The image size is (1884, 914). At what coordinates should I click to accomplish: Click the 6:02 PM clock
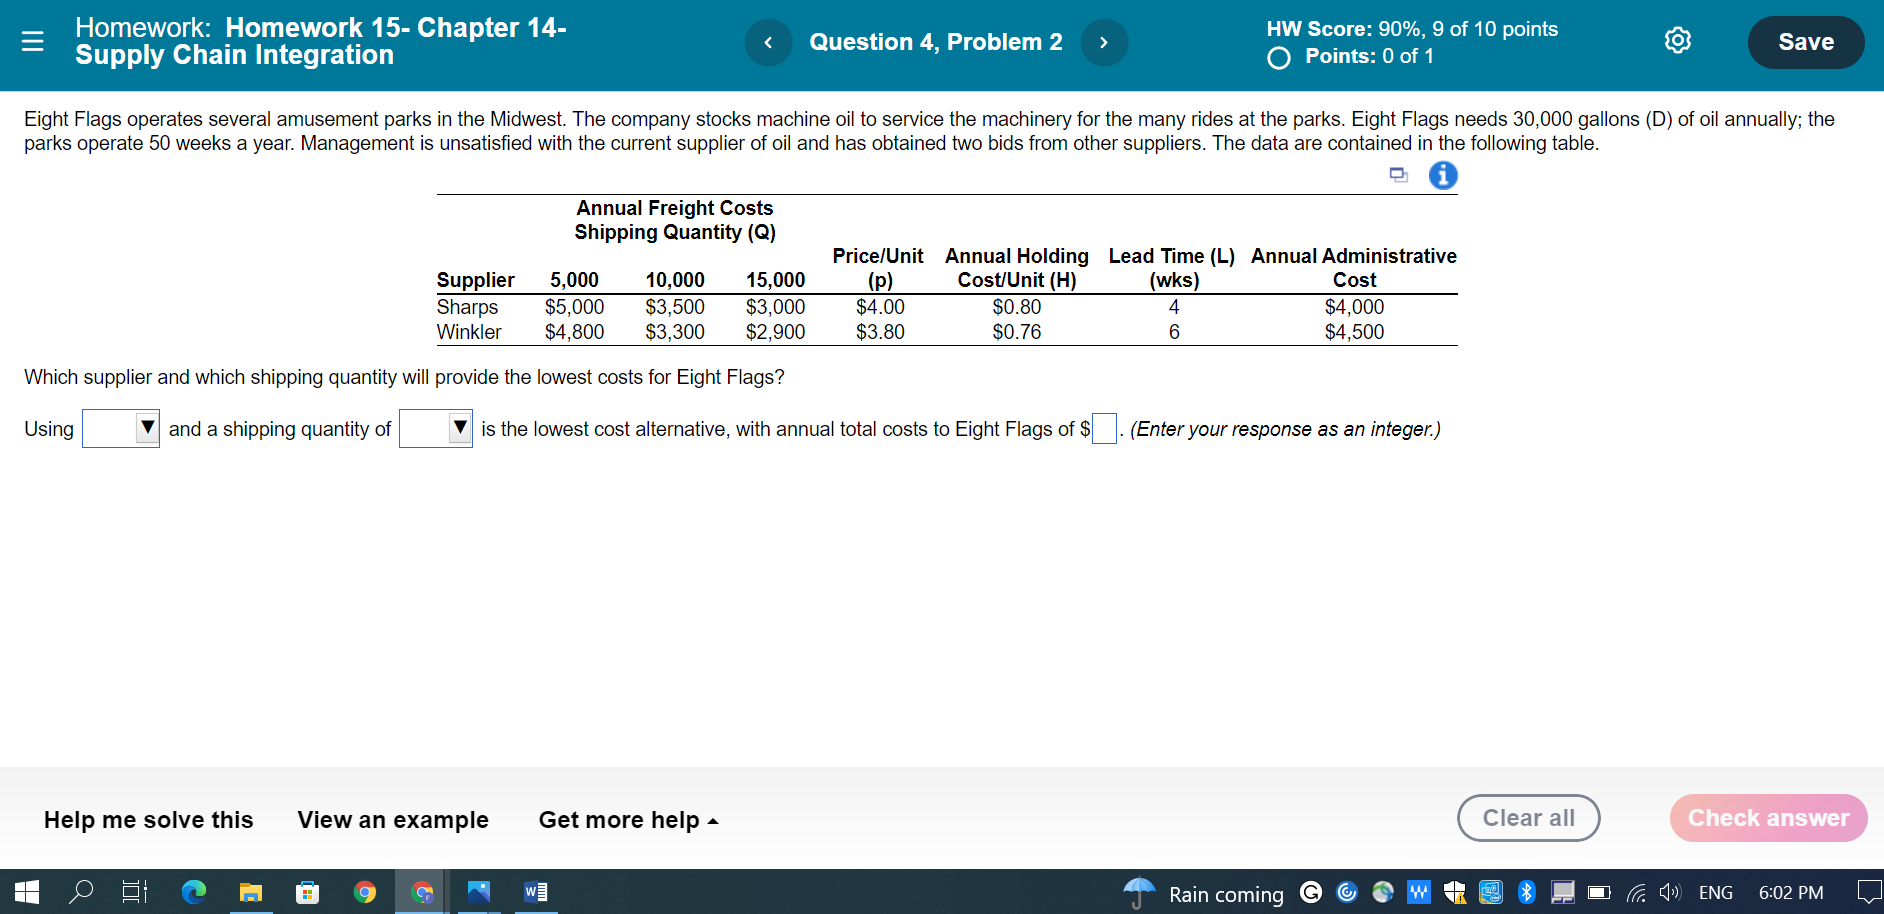1791,892
